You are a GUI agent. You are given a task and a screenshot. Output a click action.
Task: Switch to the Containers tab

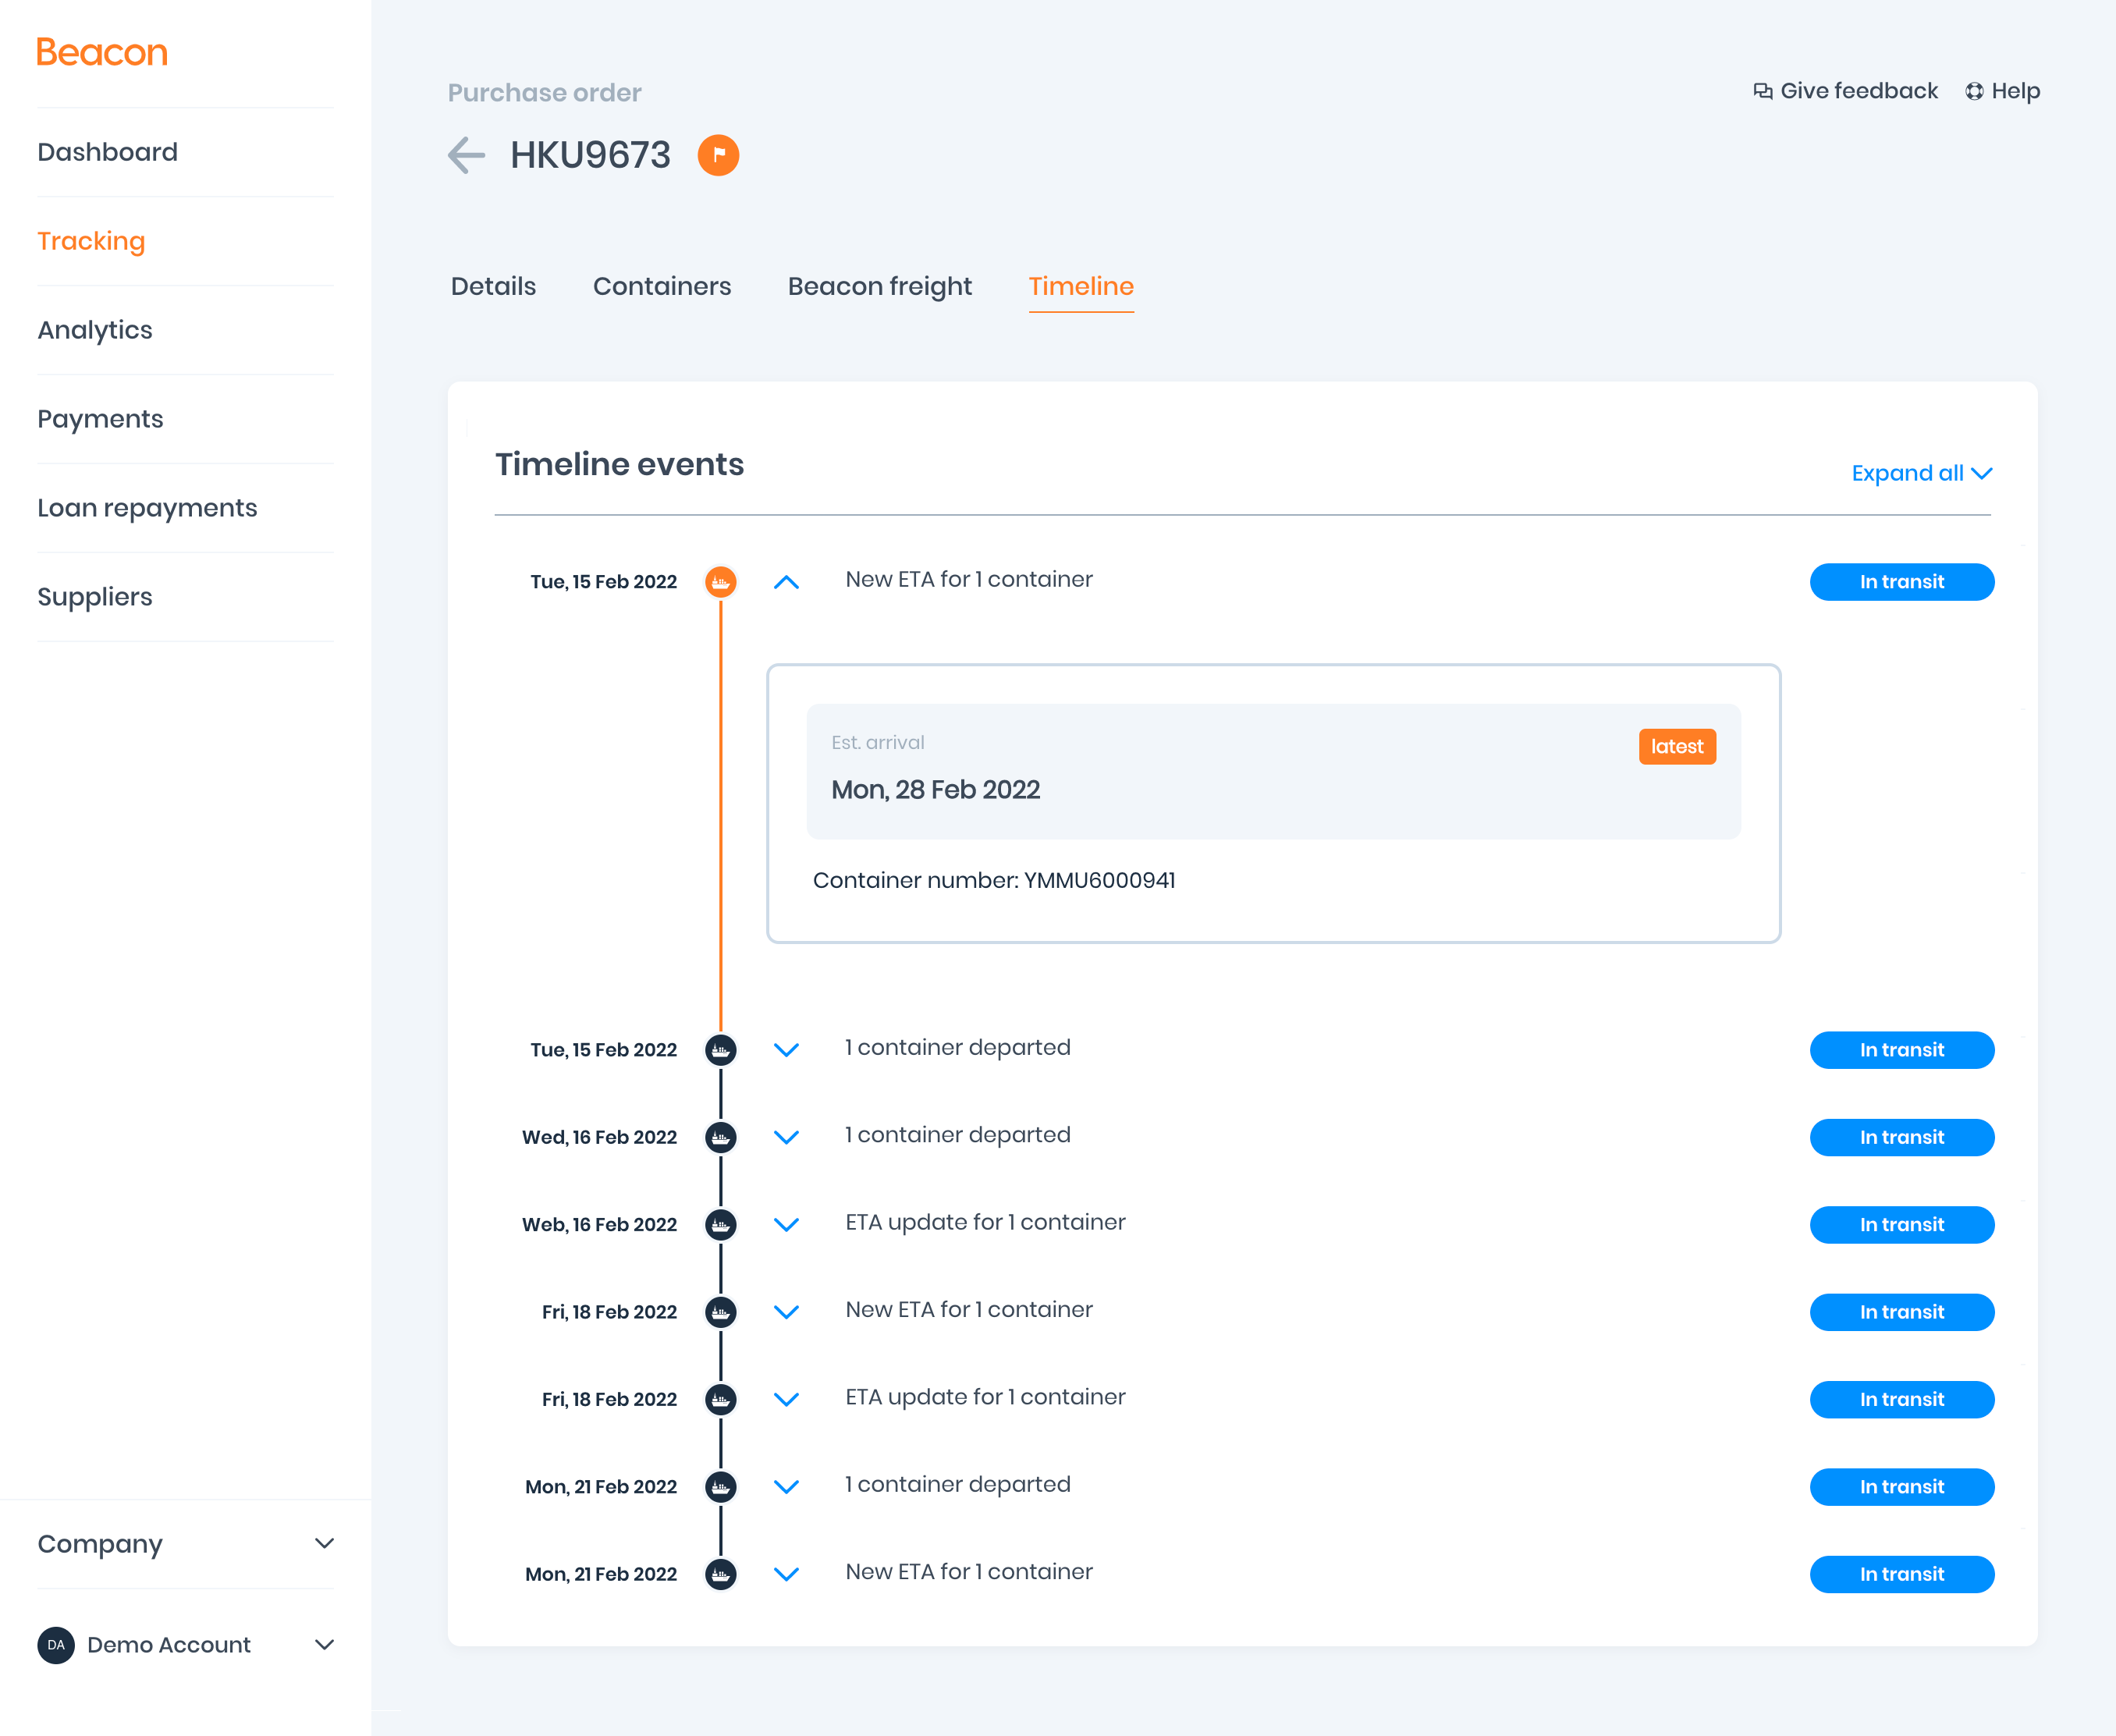(661, 286)
